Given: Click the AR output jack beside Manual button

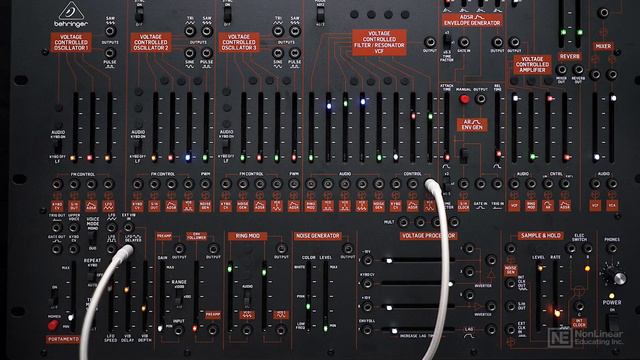Looking at the screenshot, I should (480, 99).
